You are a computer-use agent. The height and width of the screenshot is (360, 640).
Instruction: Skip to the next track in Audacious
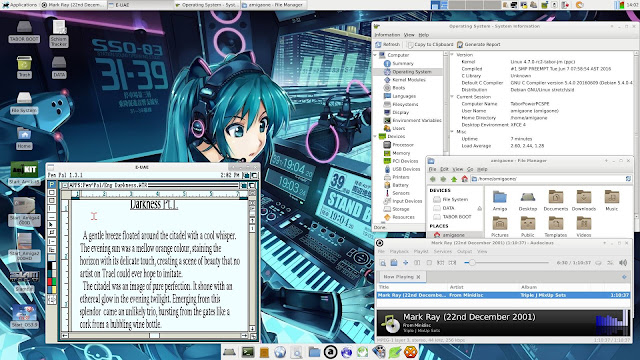click(x=452, y=263)
